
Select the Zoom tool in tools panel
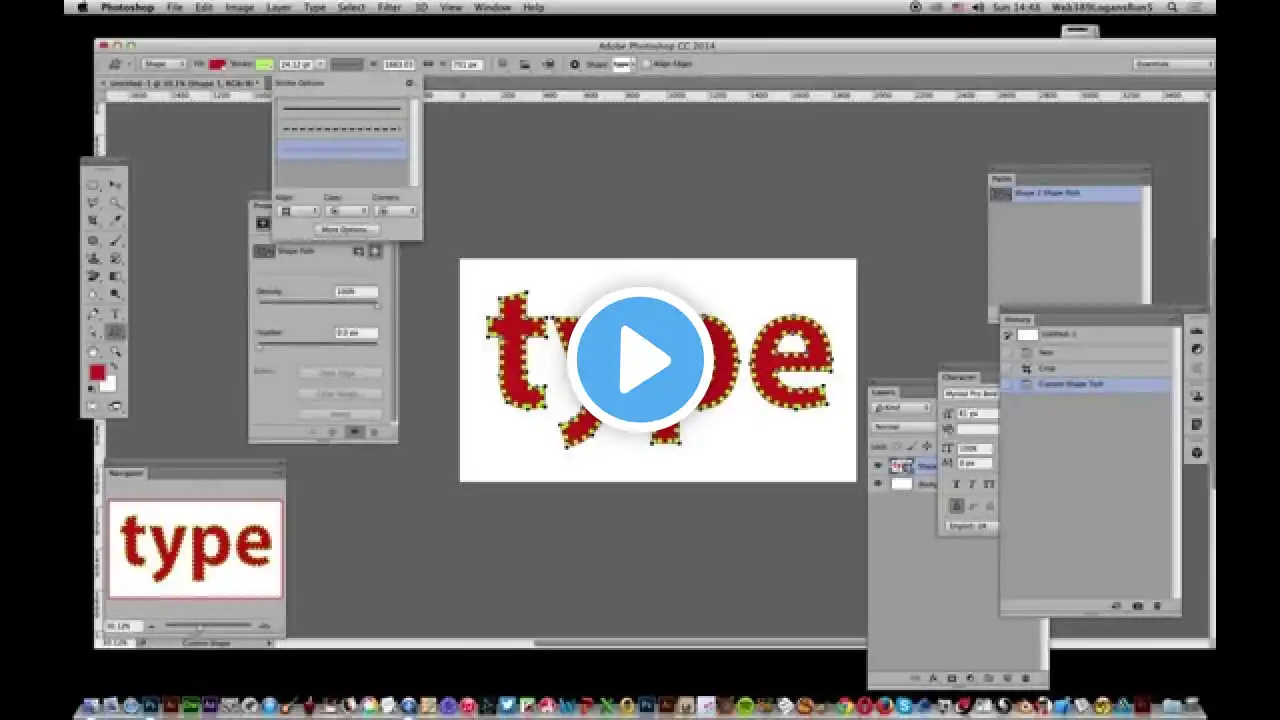115,350
